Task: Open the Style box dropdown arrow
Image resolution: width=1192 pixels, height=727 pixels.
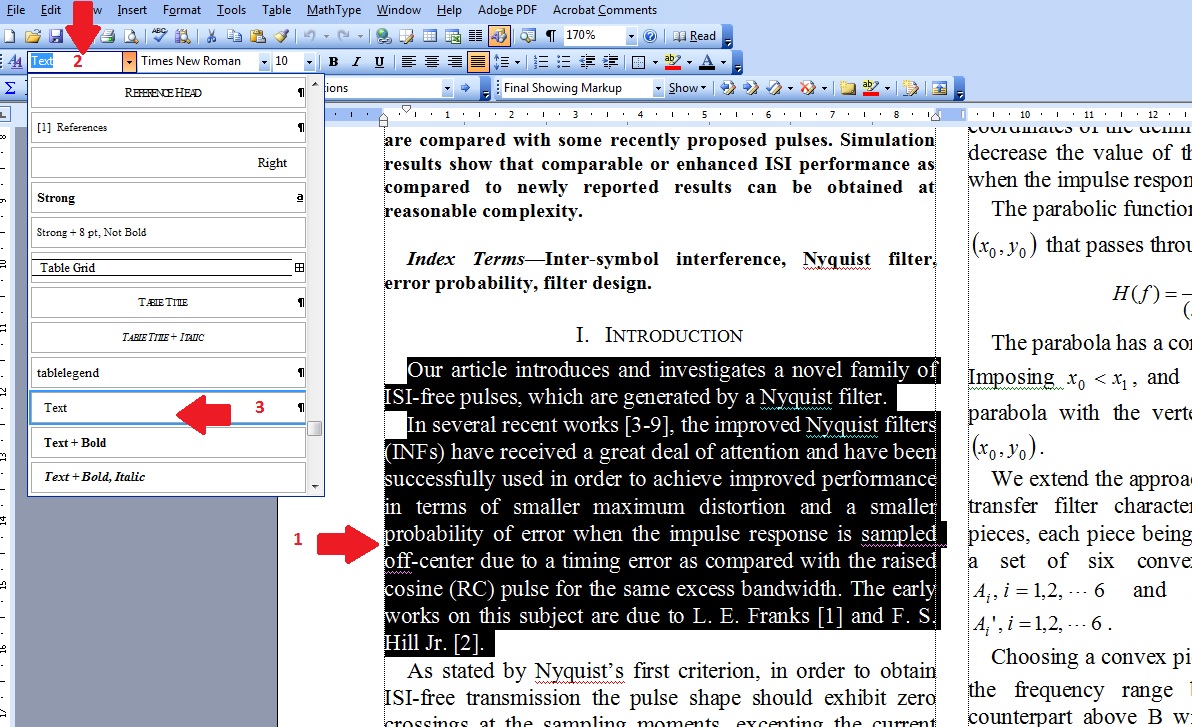Action: tap(129, 62)
